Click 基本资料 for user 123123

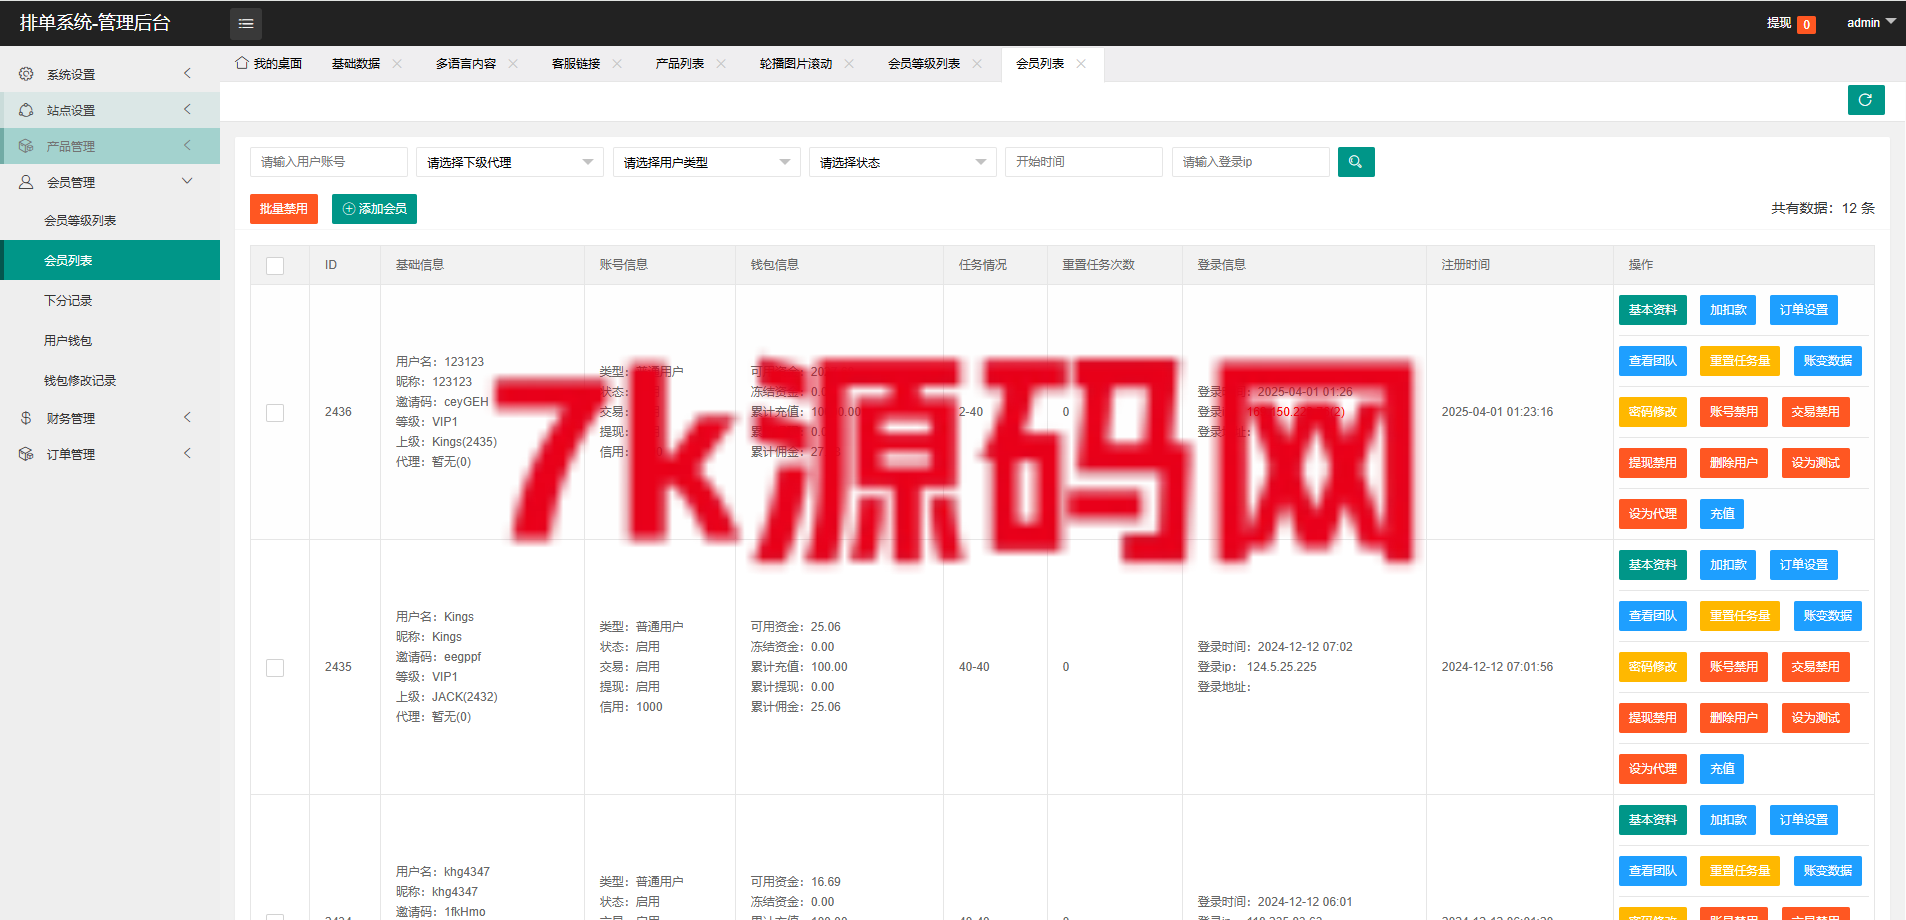coord(1653,310)
